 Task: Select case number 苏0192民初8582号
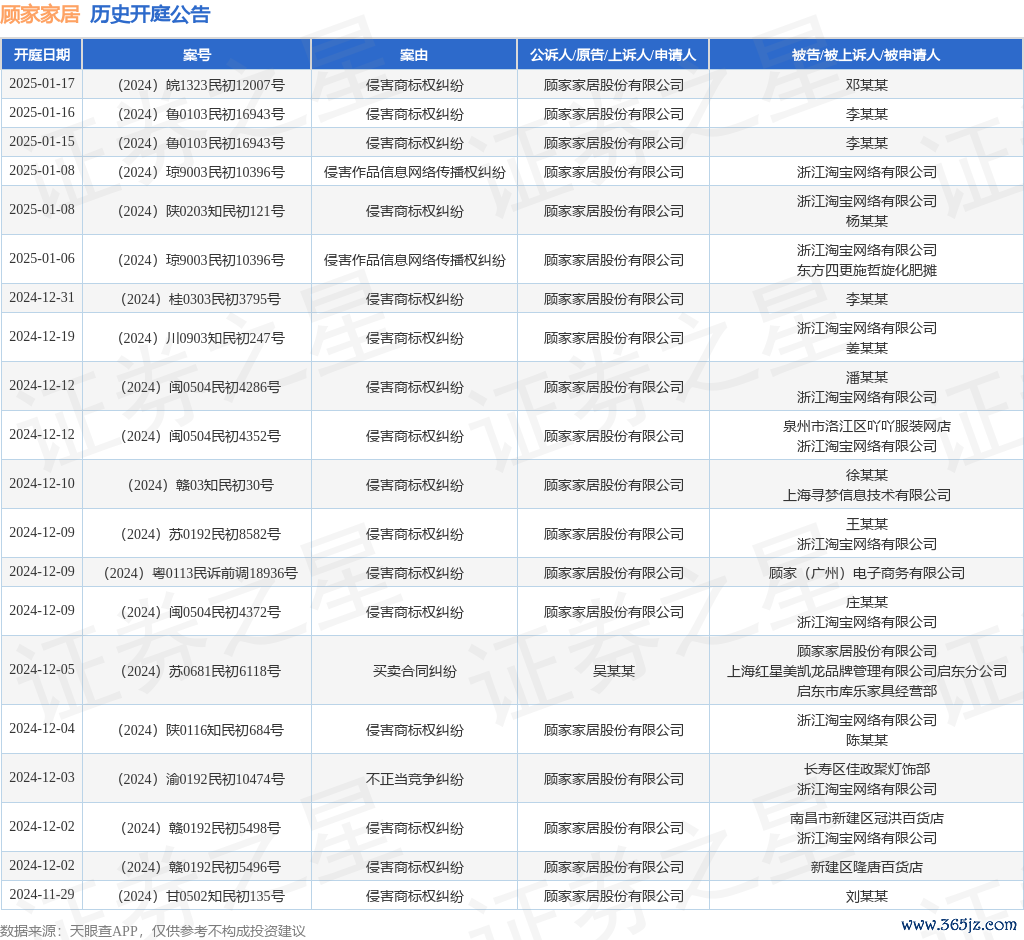click(201, 534)
